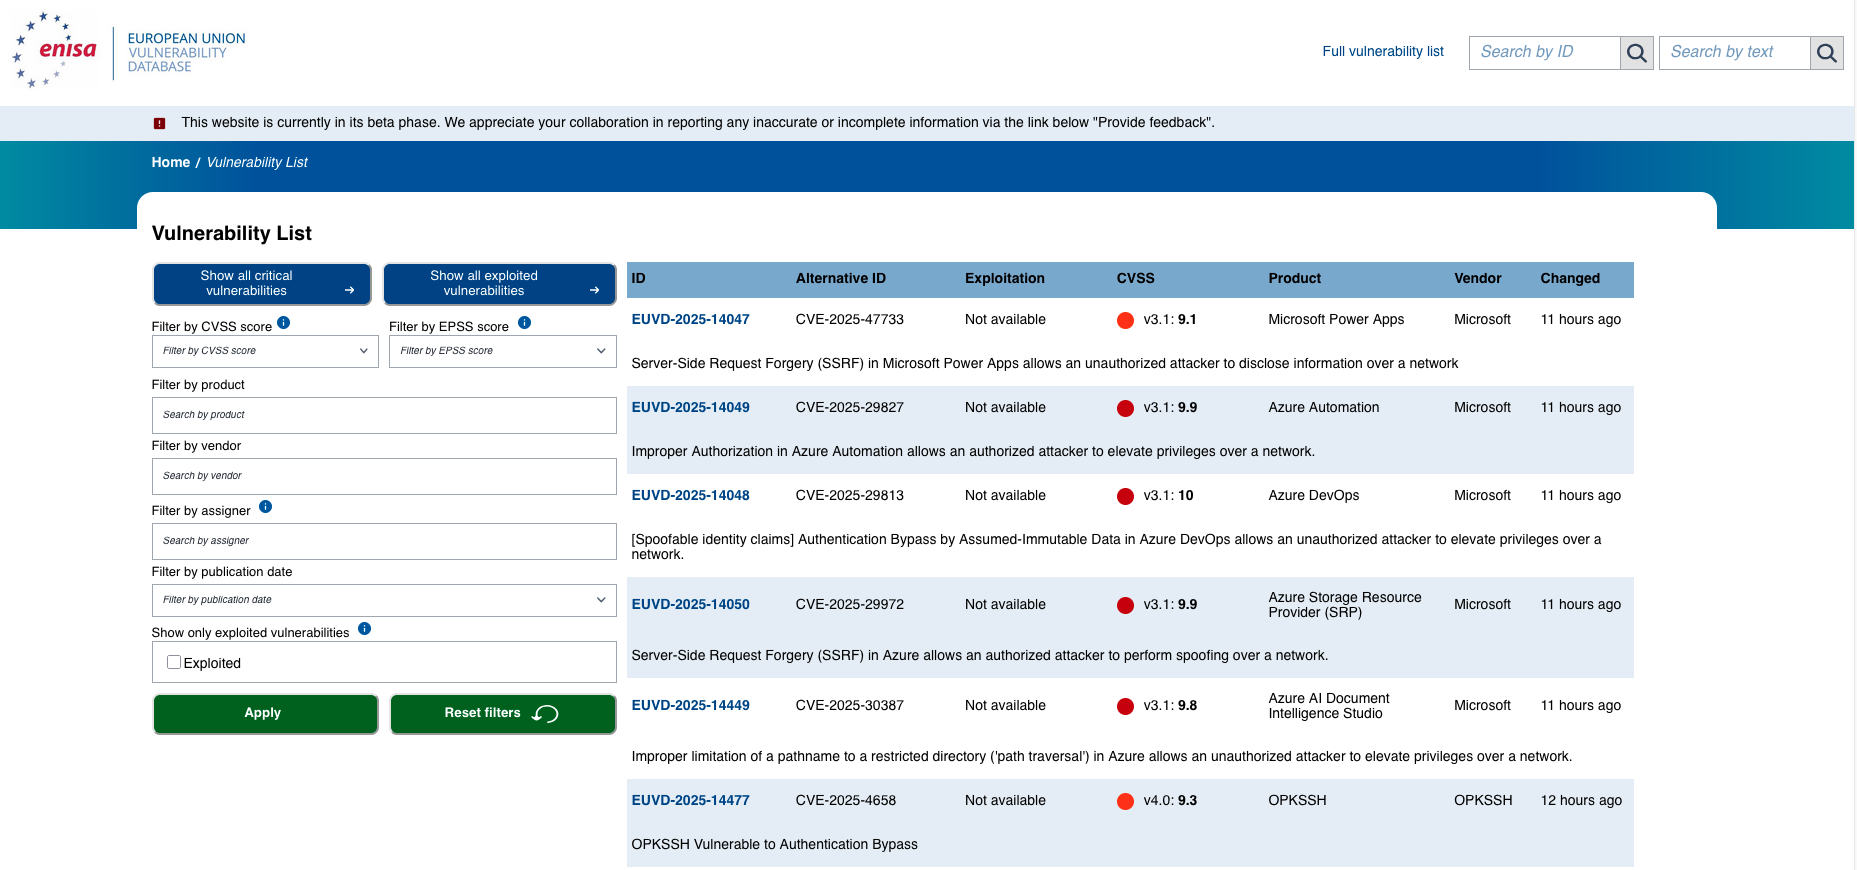This screenshot has height=870, width=1857.
Task: Click the Improper Authorization in Azure Automation description
Action: 973,452
